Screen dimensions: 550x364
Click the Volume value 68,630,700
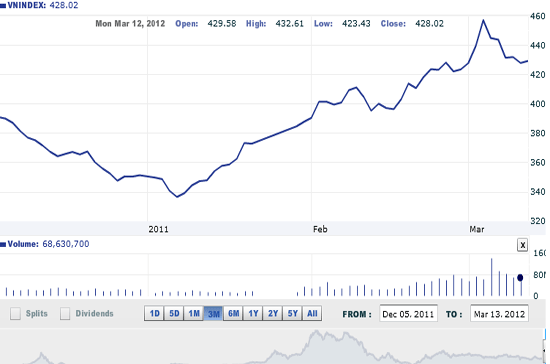(x=66, y=244)
